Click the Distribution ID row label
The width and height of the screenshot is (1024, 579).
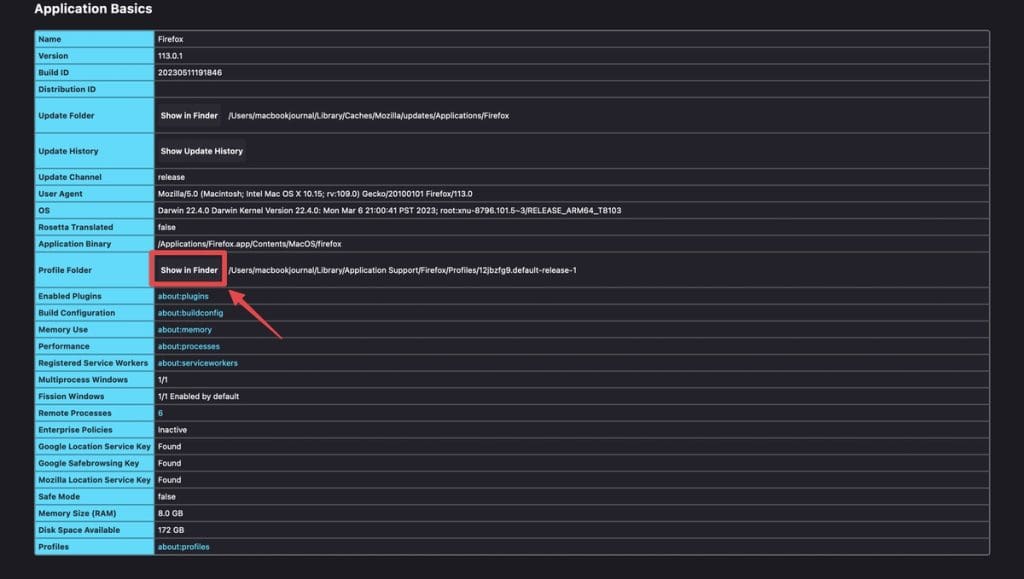click(x=67, y=89)
